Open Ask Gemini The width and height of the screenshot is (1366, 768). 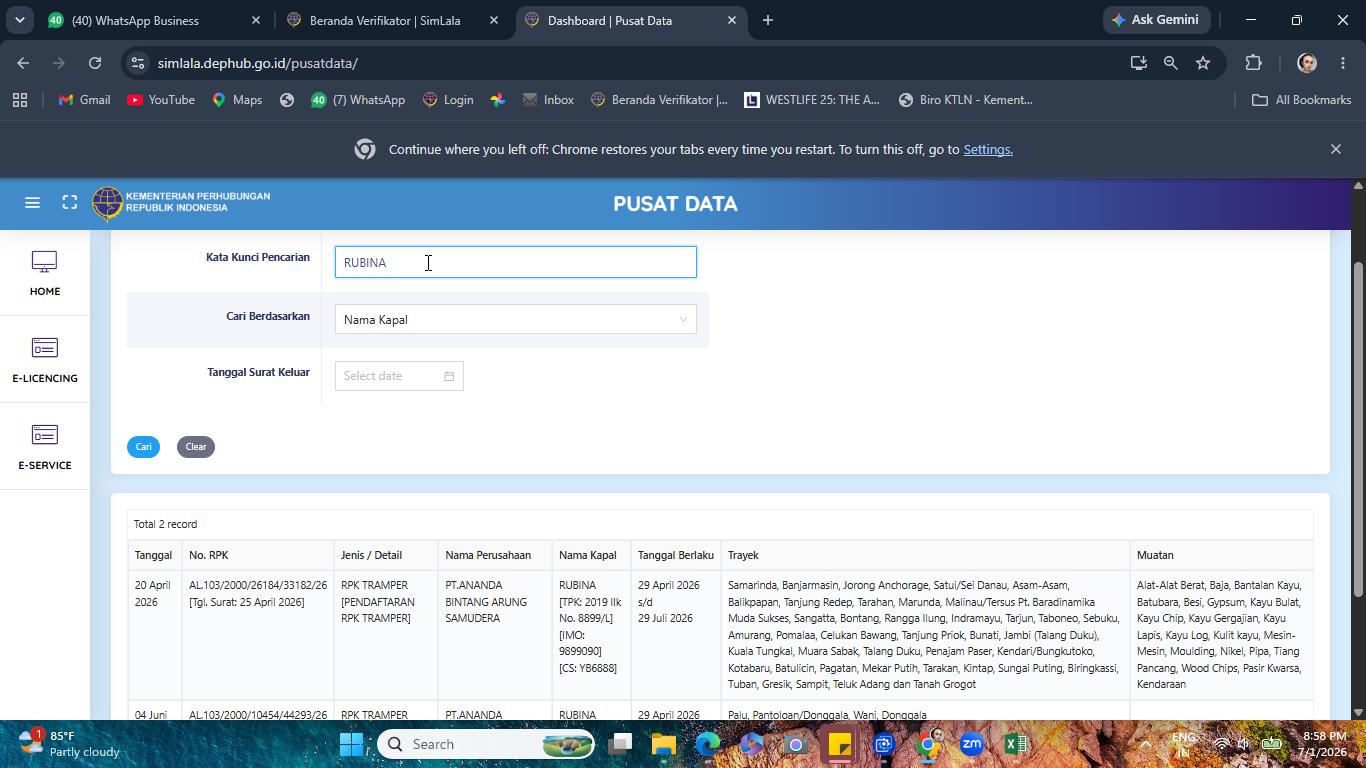click(1154, 20)
